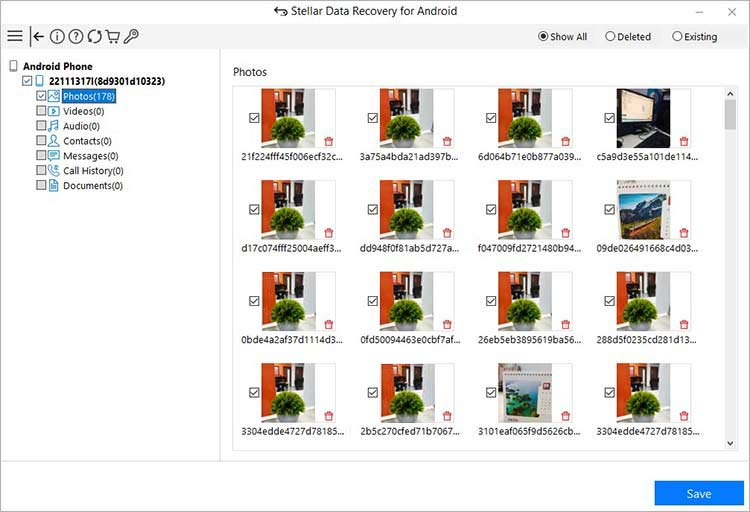Click trash icon on photo 21f224fff45f006ecf32c
Viewport: 750px width, 512px height.
tap(328, 141)
